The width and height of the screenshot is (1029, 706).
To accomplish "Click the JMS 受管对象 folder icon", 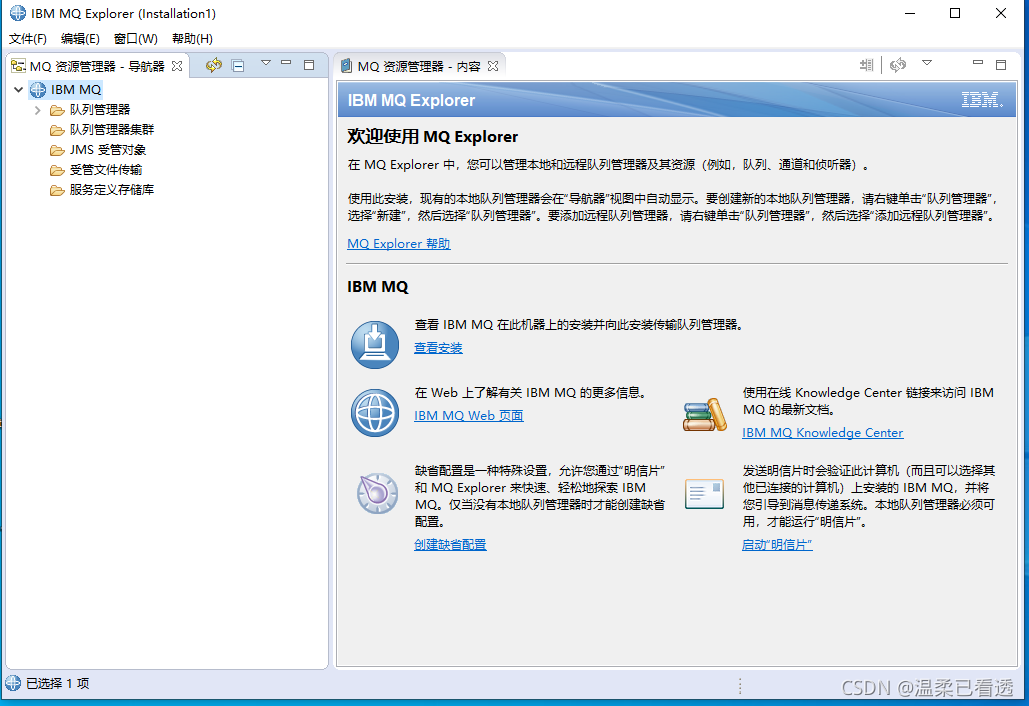I will pos(57,150).
